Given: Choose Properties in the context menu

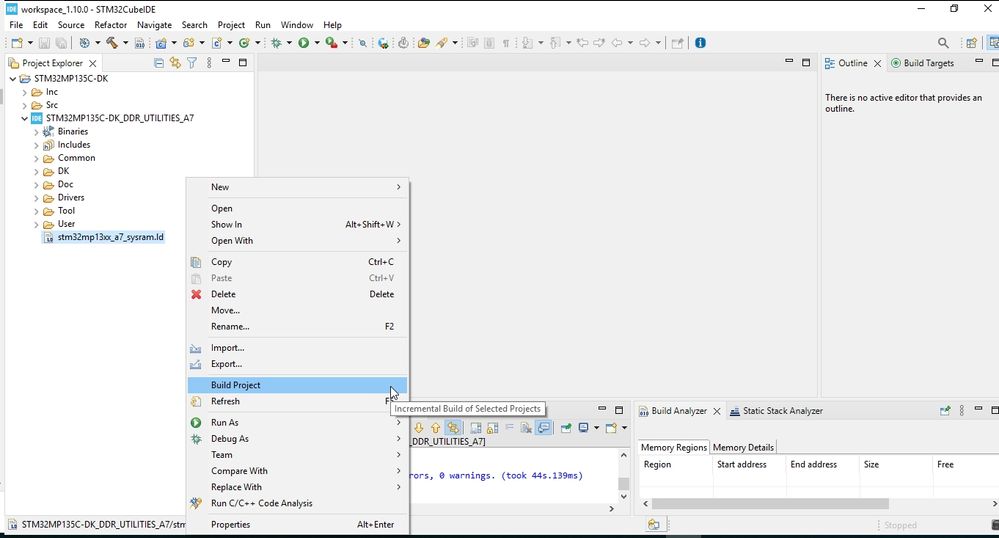Looking at the screenshot, I should point(298,525).
